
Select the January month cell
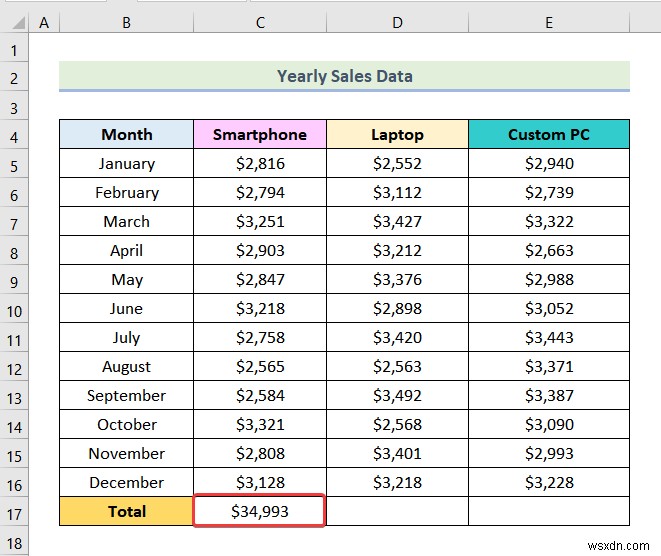tap(127, 164)
